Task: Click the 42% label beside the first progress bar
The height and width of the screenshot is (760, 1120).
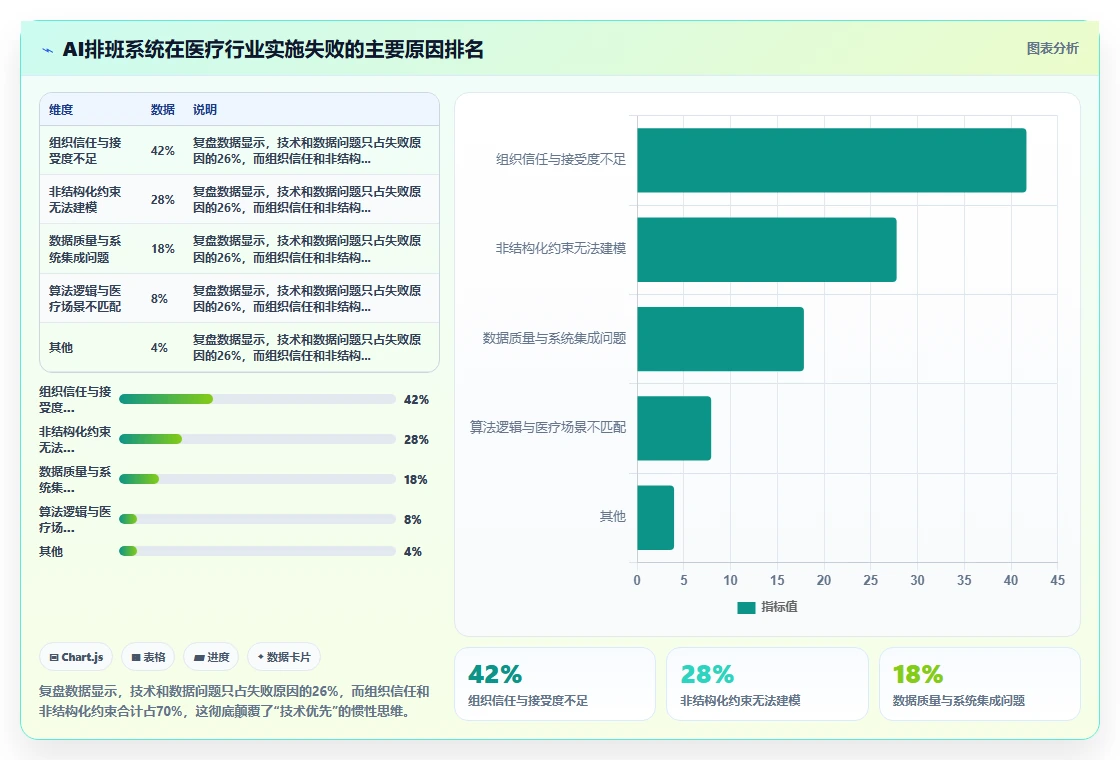Action: click(x=416, y=400)
